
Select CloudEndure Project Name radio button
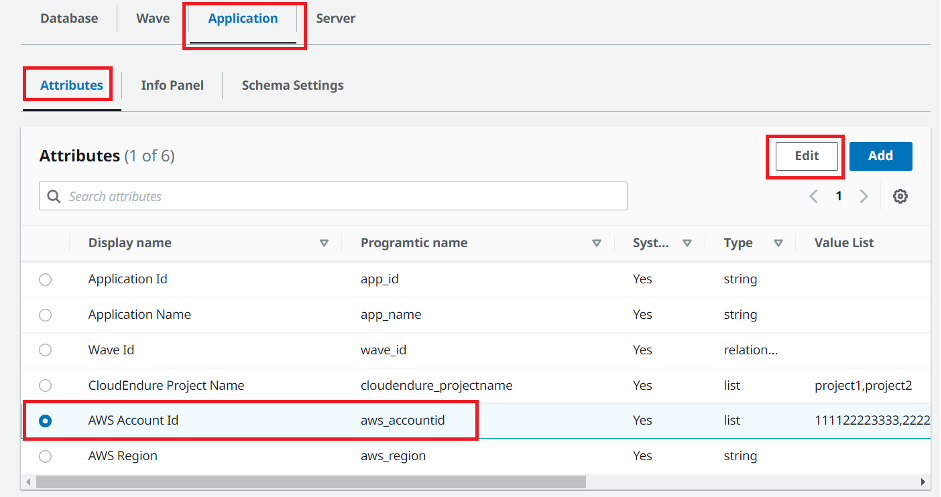click(45, 385)
